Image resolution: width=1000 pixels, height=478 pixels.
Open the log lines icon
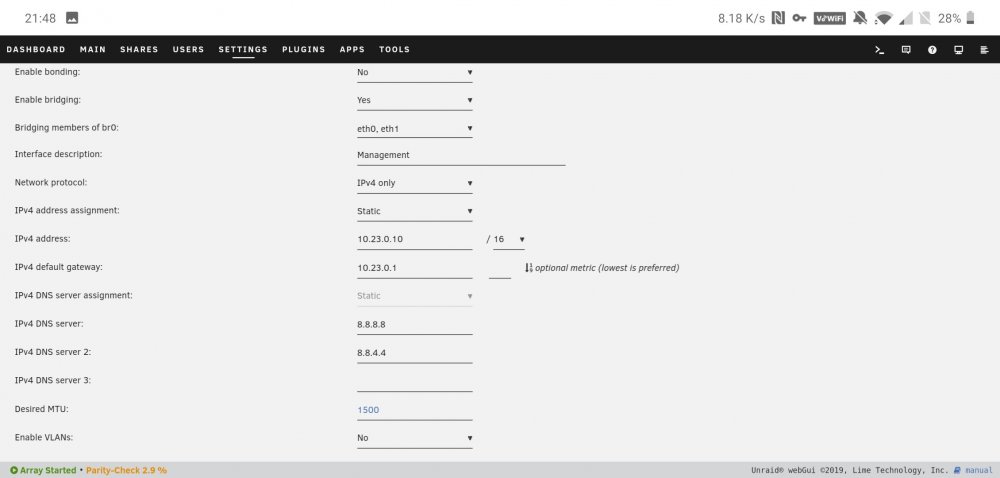(x=984, y=50)
